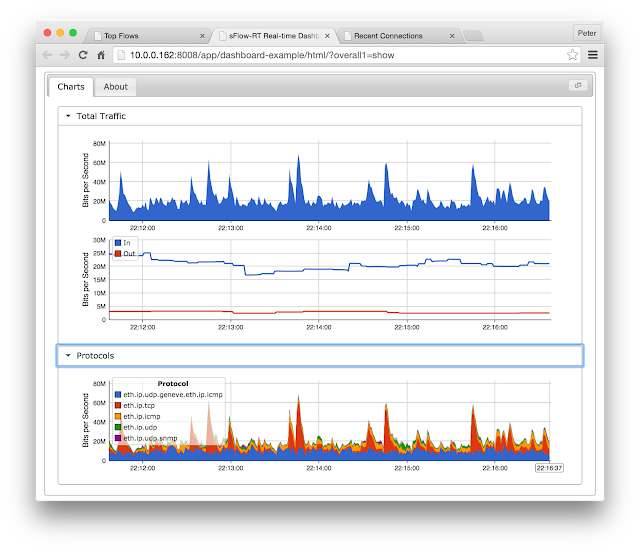The width and height of the screenshot is (640, 552).
Task: Close the Recent Connections tab
Action: tap(452, 36)
